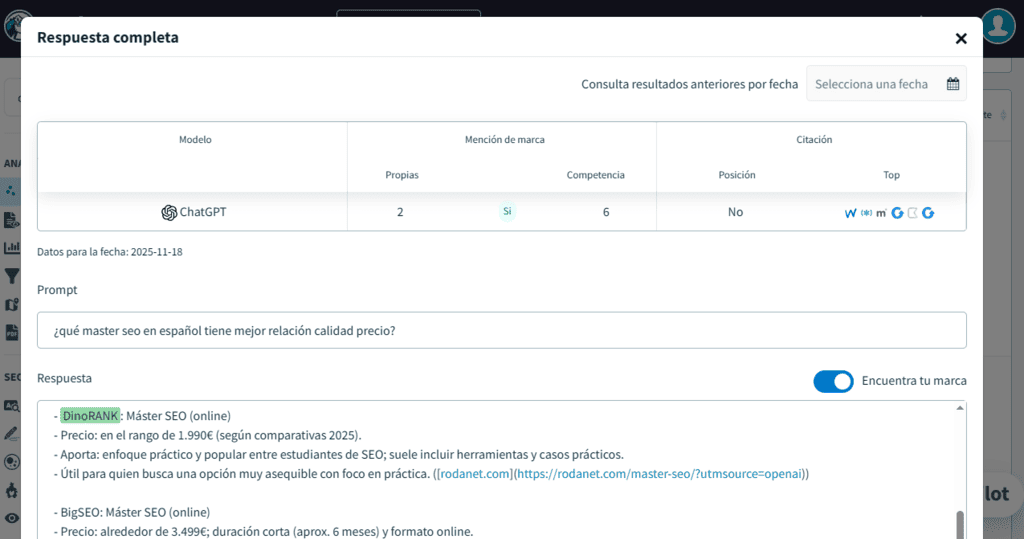Click the prompt text box about master seo
This screenshot has width=1024, height=539.
pos(502,330)
